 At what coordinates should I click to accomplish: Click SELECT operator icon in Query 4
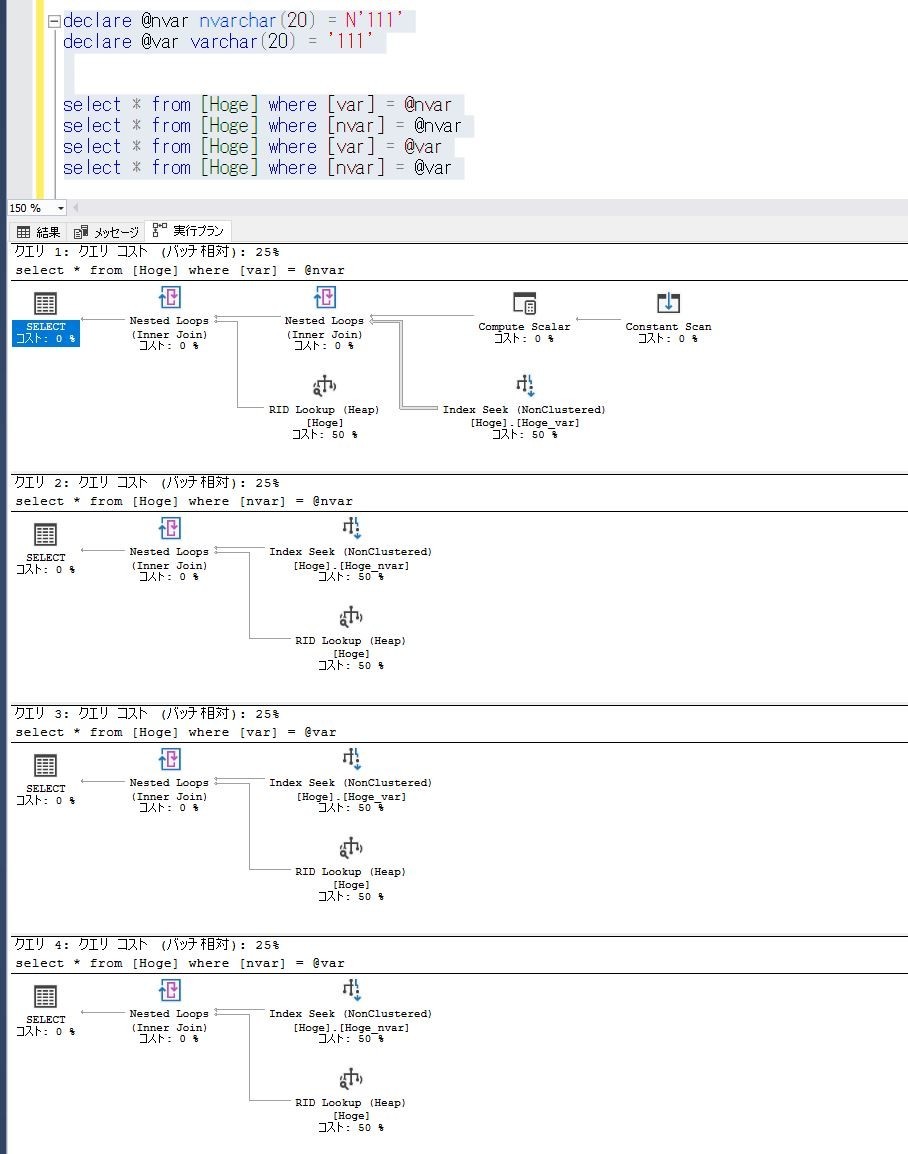(x=46, y=997)
